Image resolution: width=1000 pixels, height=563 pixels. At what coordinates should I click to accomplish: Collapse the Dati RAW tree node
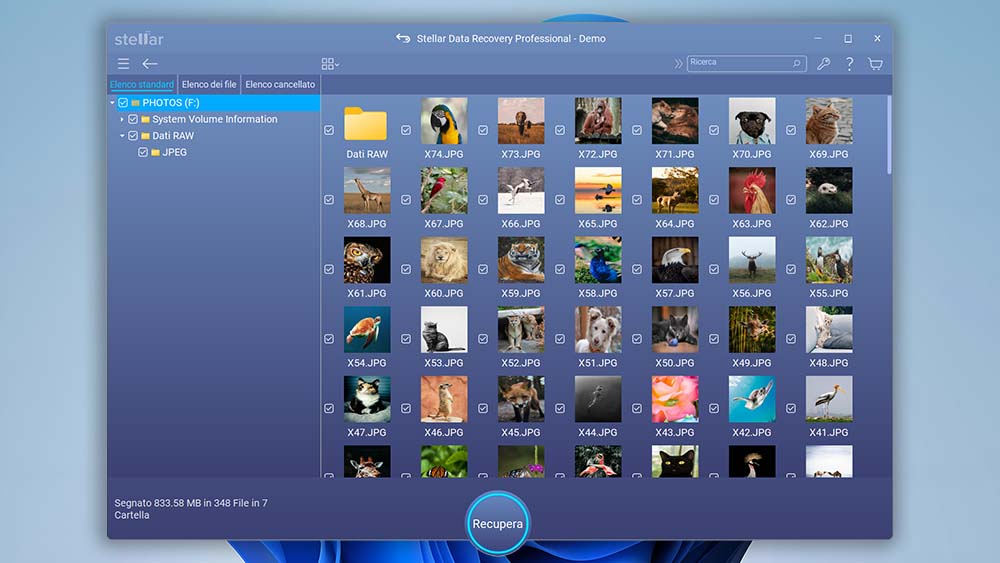point(122,136)
